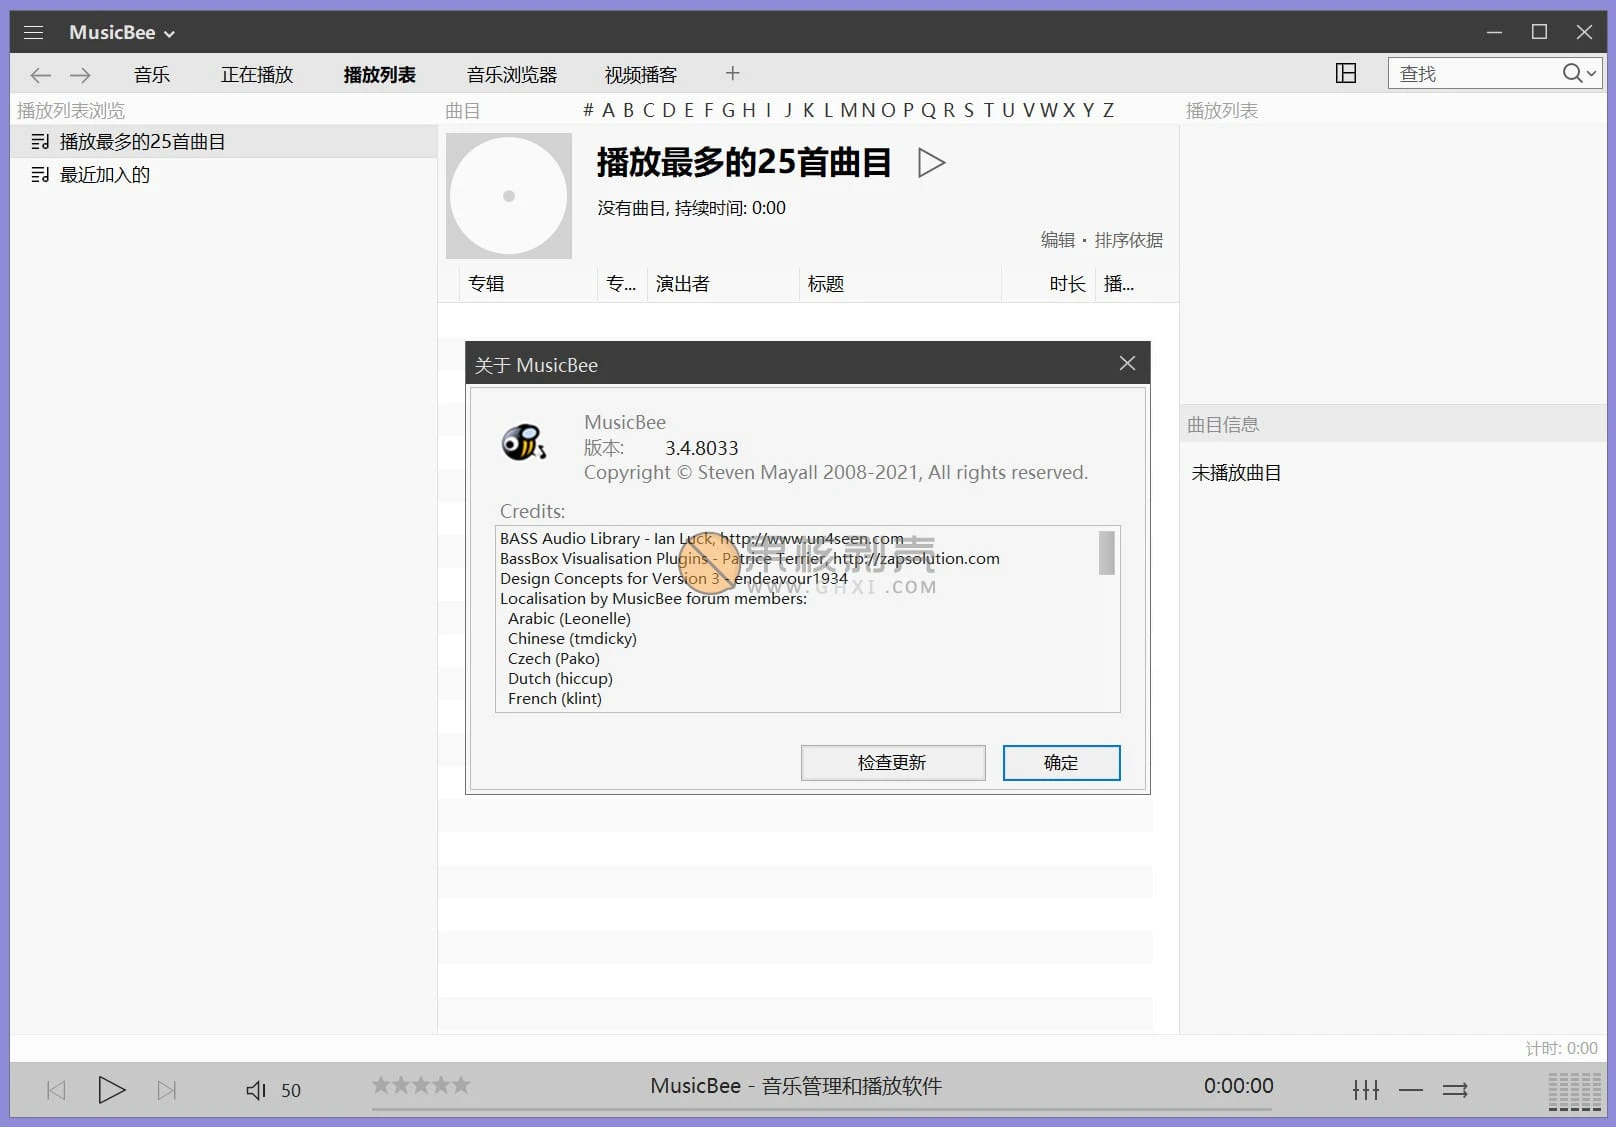
Task: Skip to previous track
Action: point(56,1090)
